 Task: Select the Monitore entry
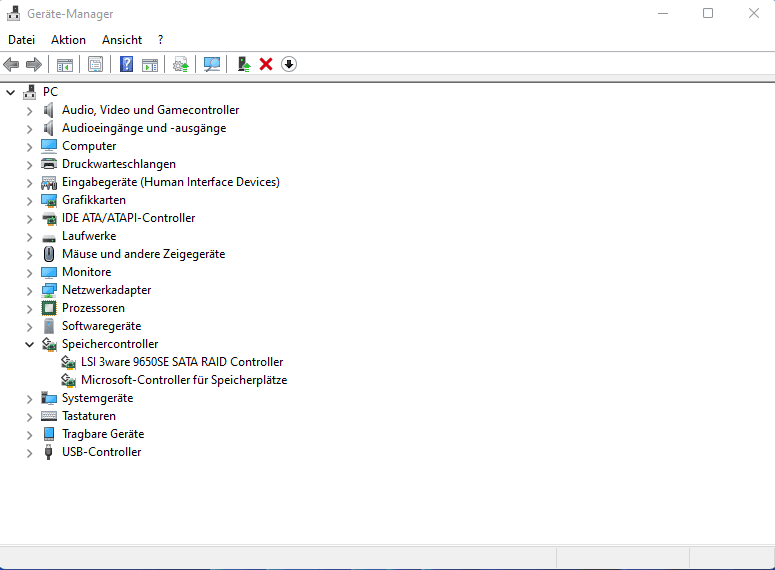86,272
